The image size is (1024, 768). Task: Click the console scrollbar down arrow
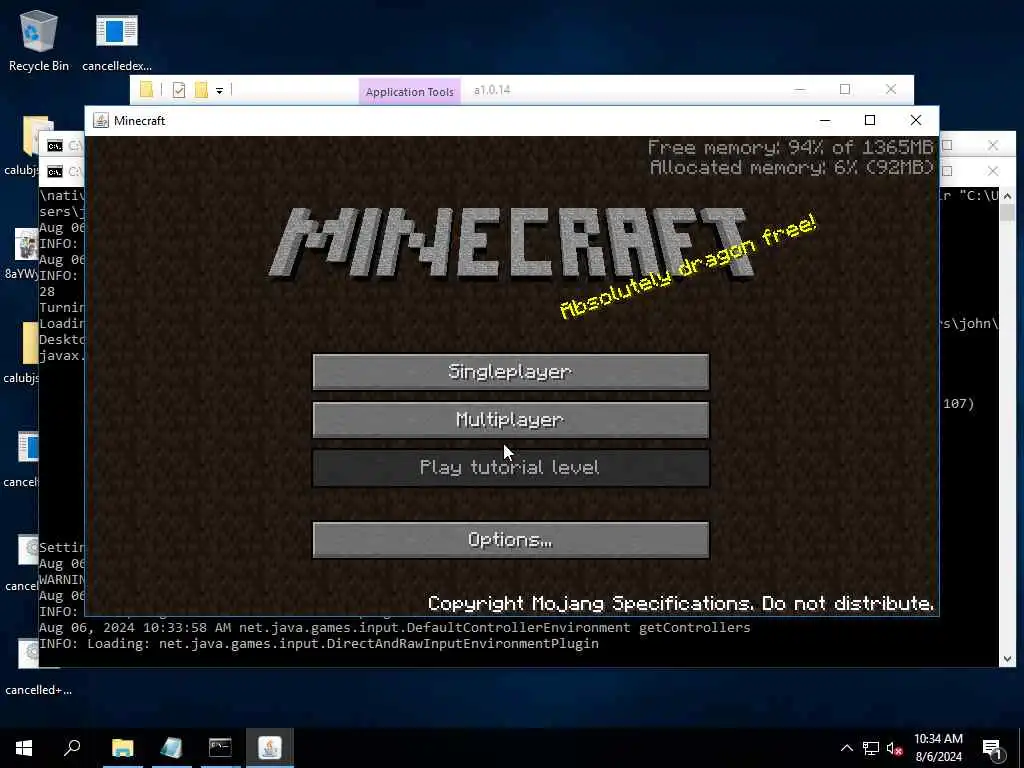point(1007,659)
